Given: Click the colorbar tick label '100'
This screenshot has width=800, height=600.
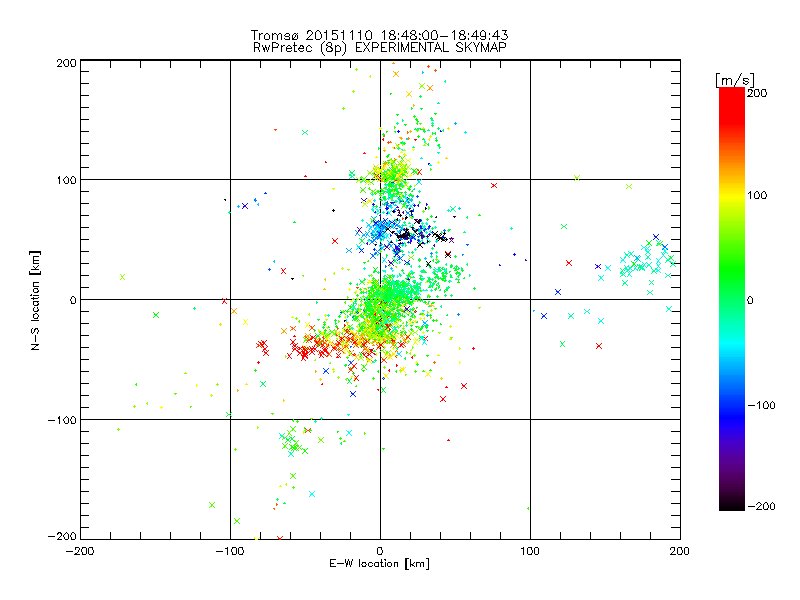Looking at the screenshot, I should tap(757, 195).
